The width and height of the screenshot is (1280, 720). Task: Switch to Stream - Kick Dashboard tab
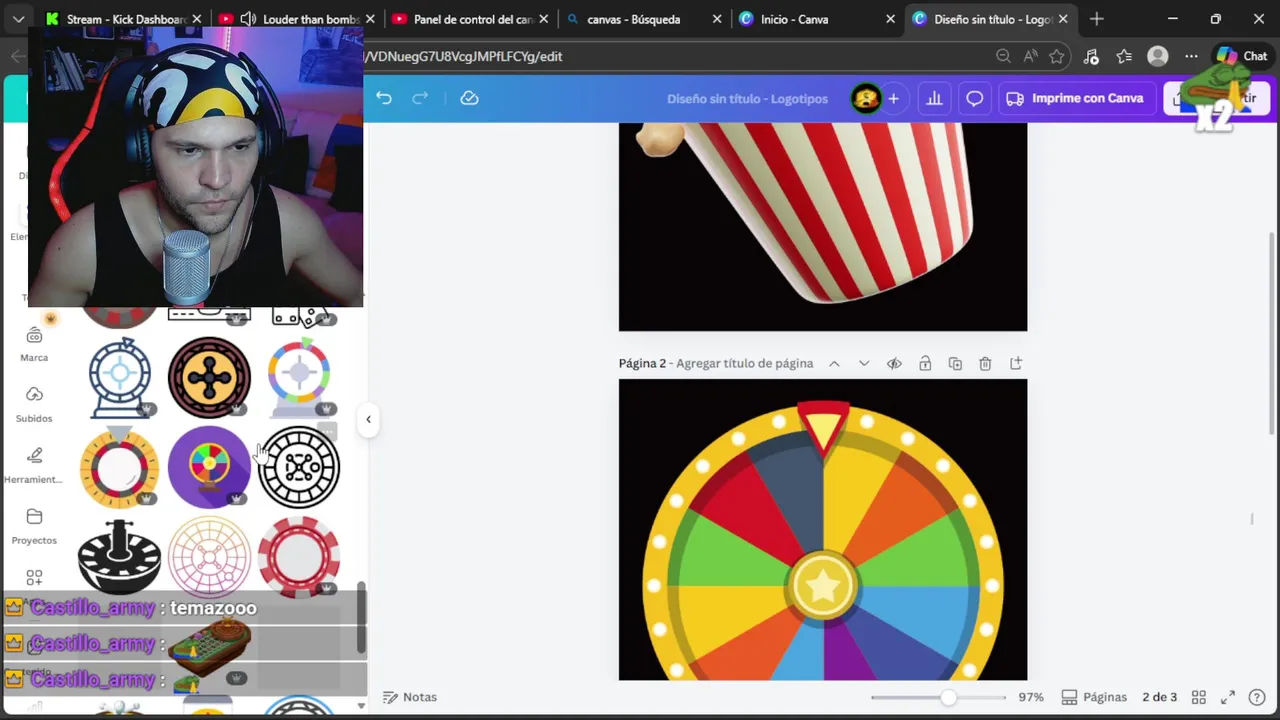[x=126, y=19]
